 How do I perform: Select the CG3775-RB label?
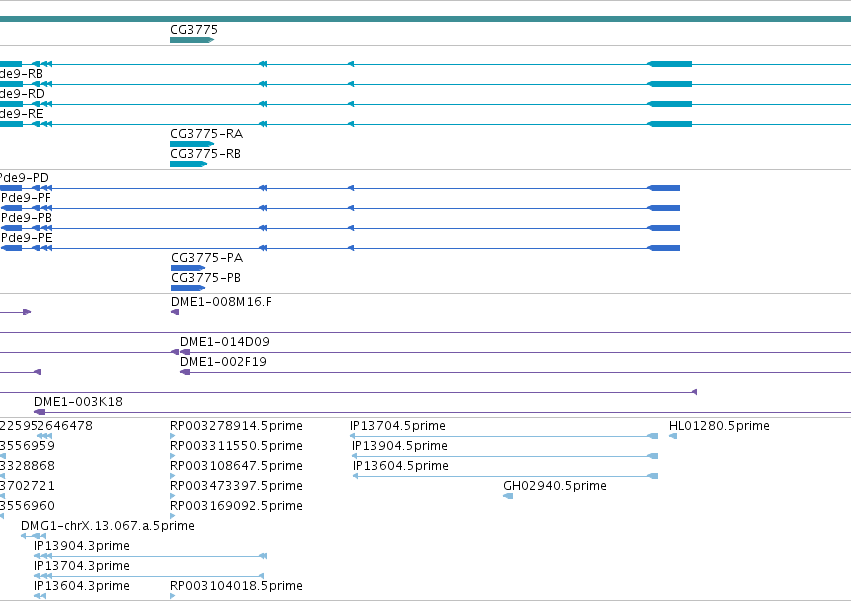[x=205, y=154]
